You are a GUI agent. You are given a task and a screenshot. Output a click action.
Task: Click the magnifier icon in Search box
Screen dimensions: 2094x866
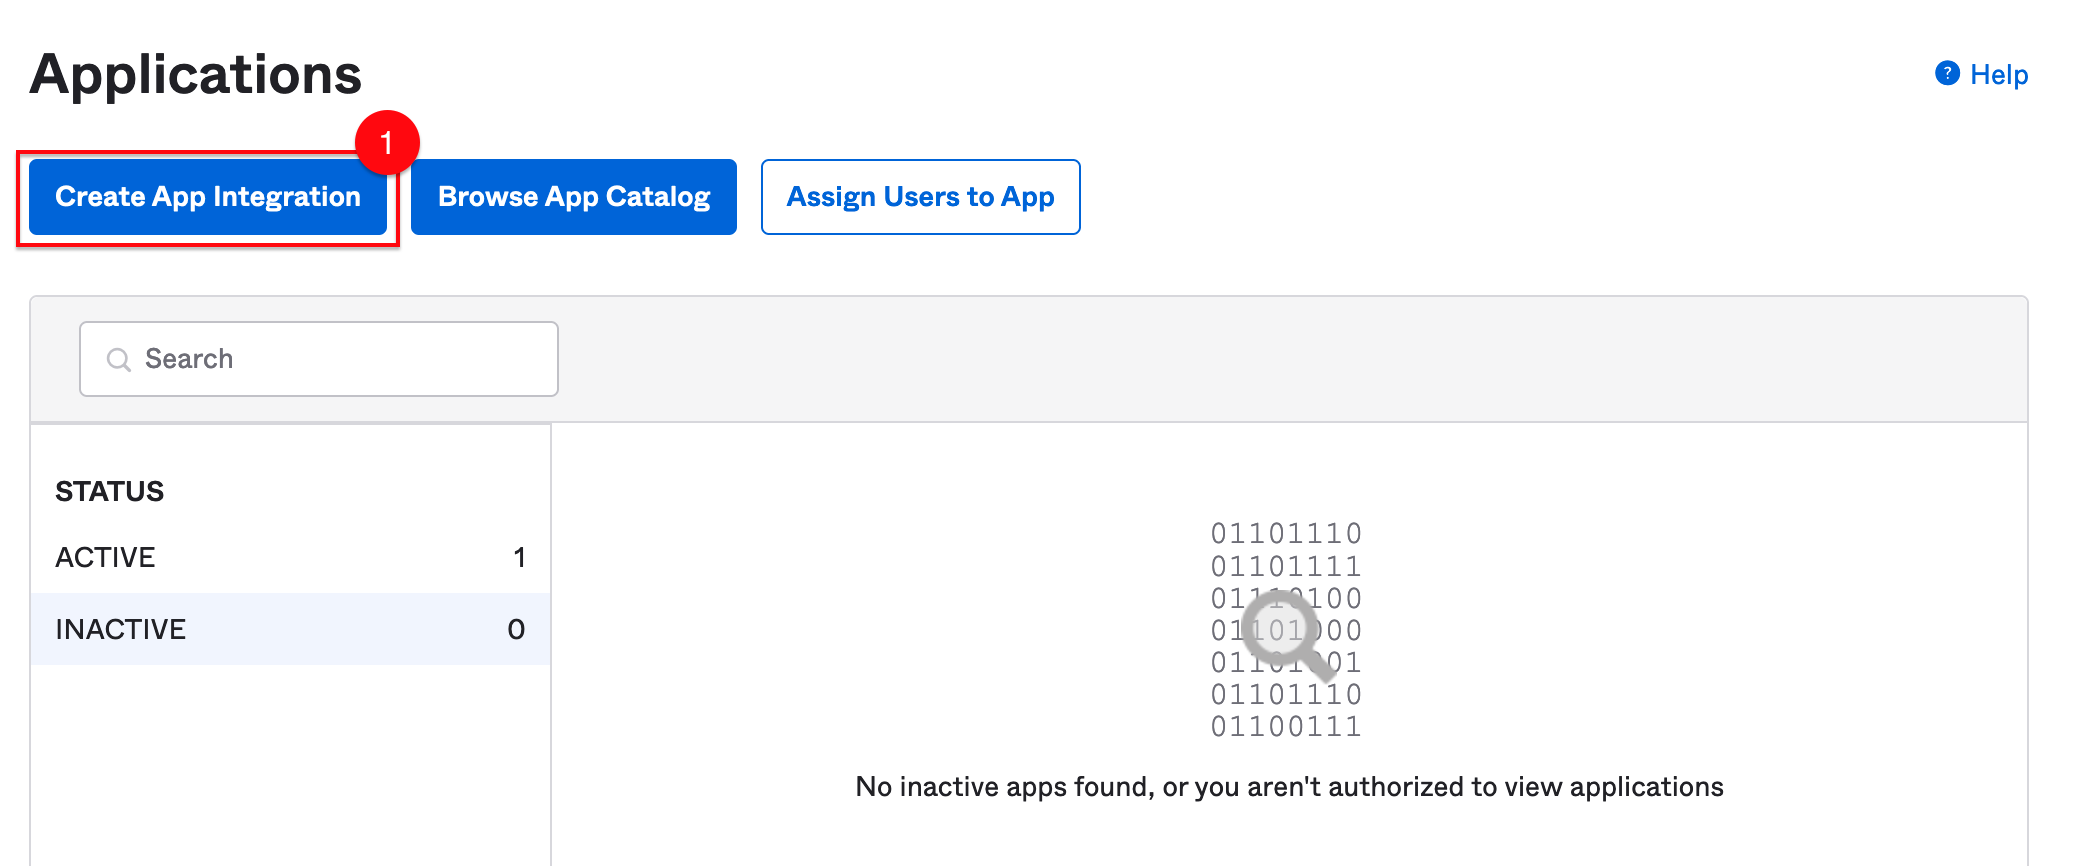119,360
